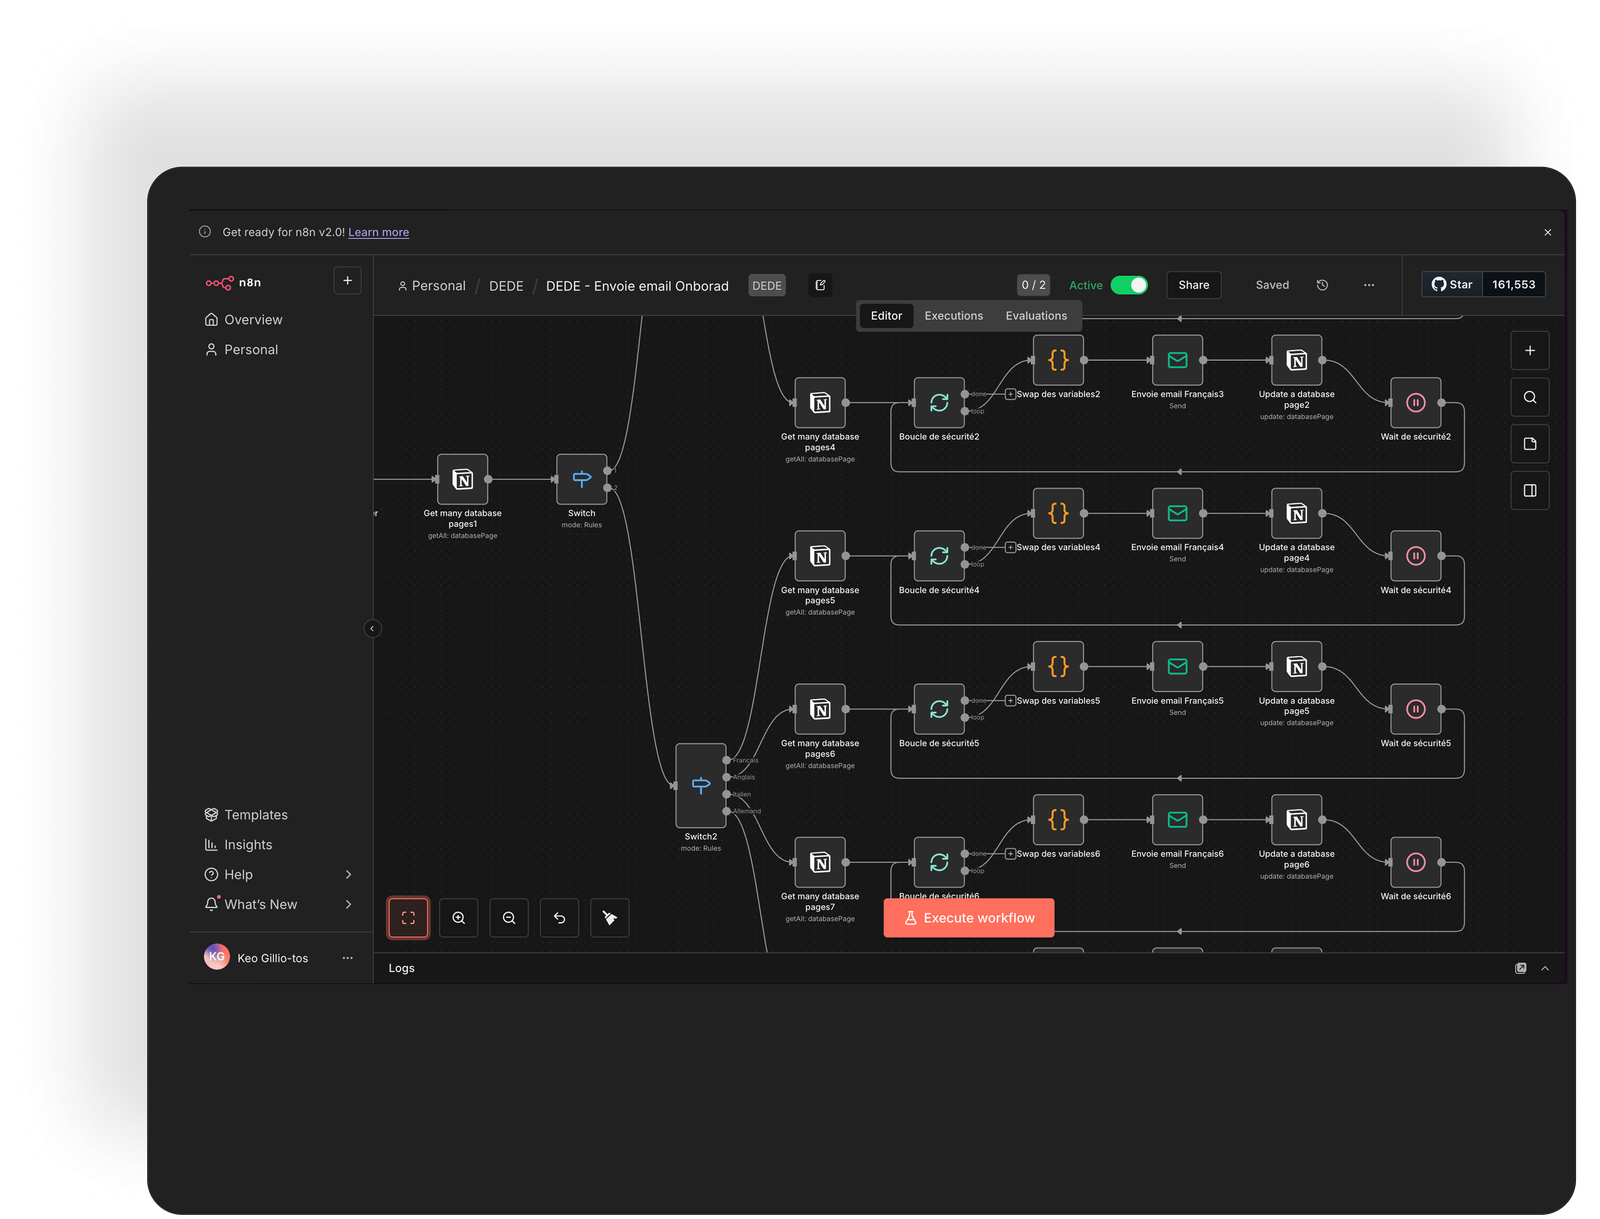Zoom out on the workflow canvas
This screenshot has width=1600, height=1219.
pos(509,918)
